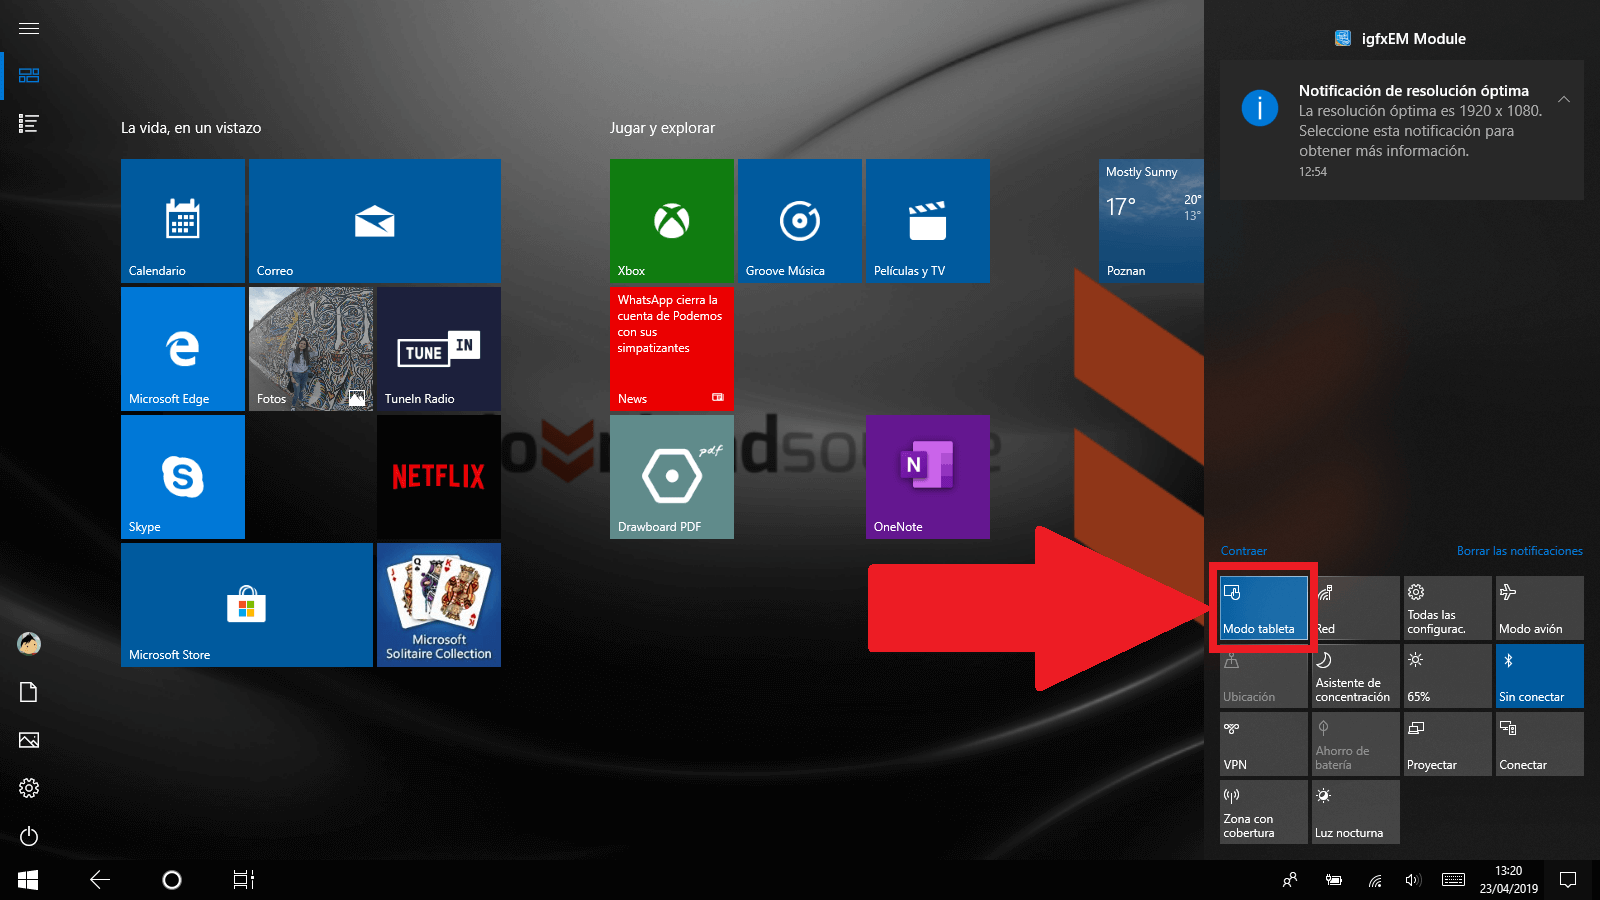
Task: Click igfxEM Module notification header
Action: [1401, 38]
